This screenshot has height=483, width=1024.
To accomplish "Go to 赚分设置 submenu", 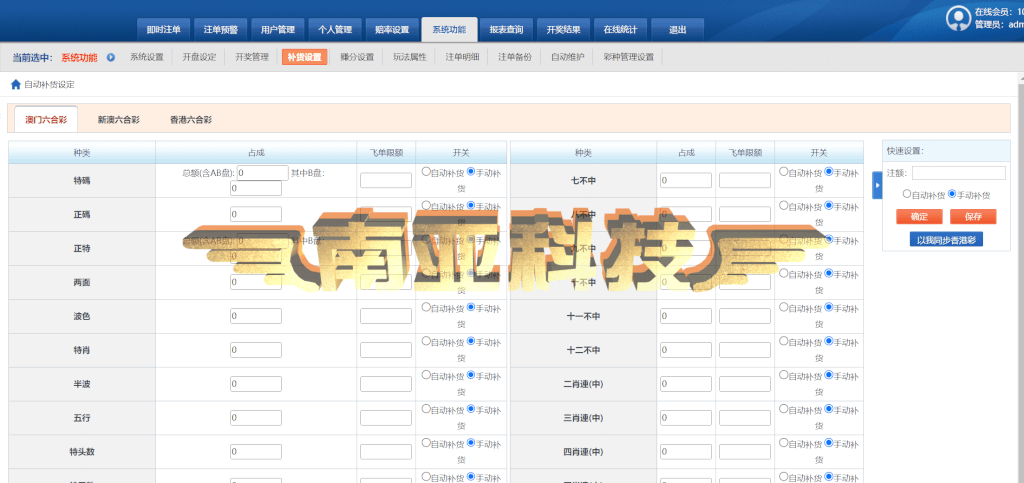I will [357, 57].
